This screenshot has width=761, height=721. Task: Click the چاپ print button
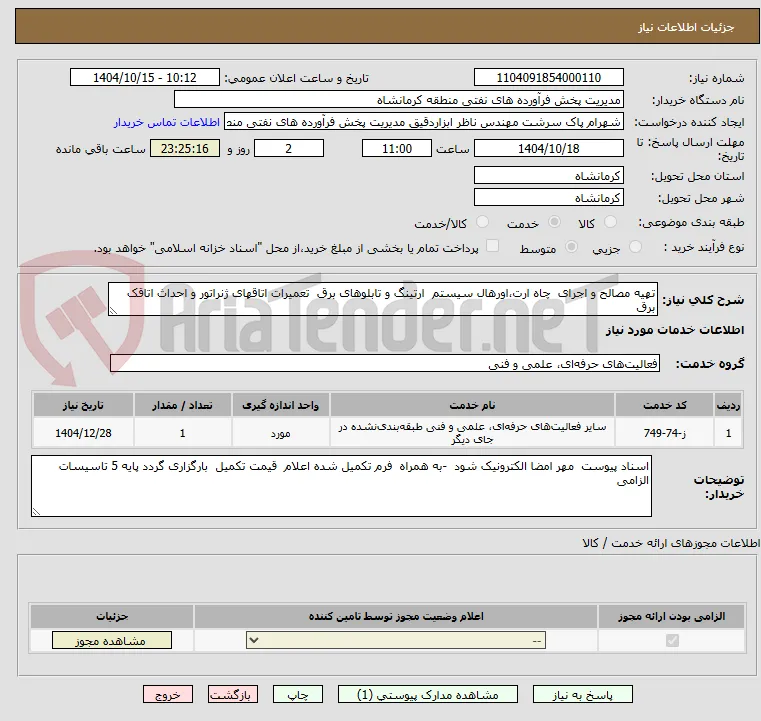(298, 694)
